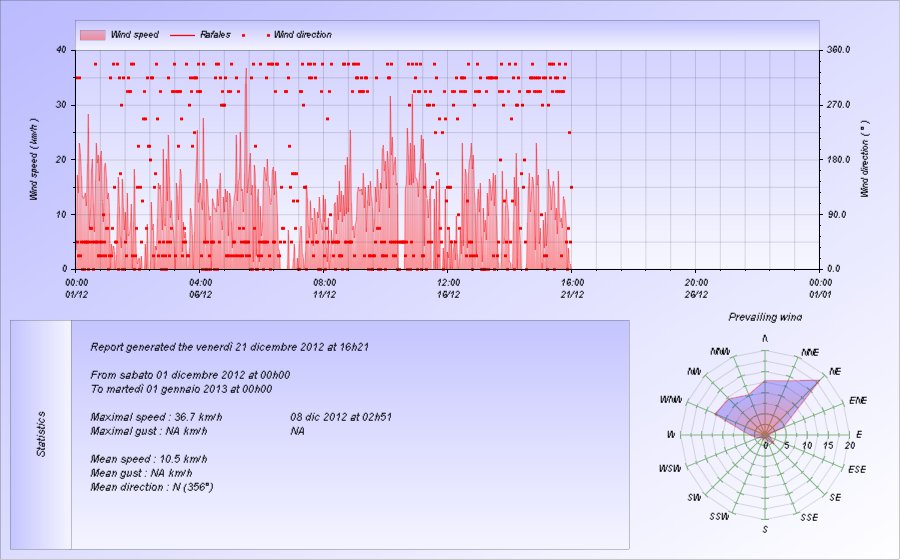Click the ENE label on wind rose
The height and width of the screenshot is (560, 900).
858,400
